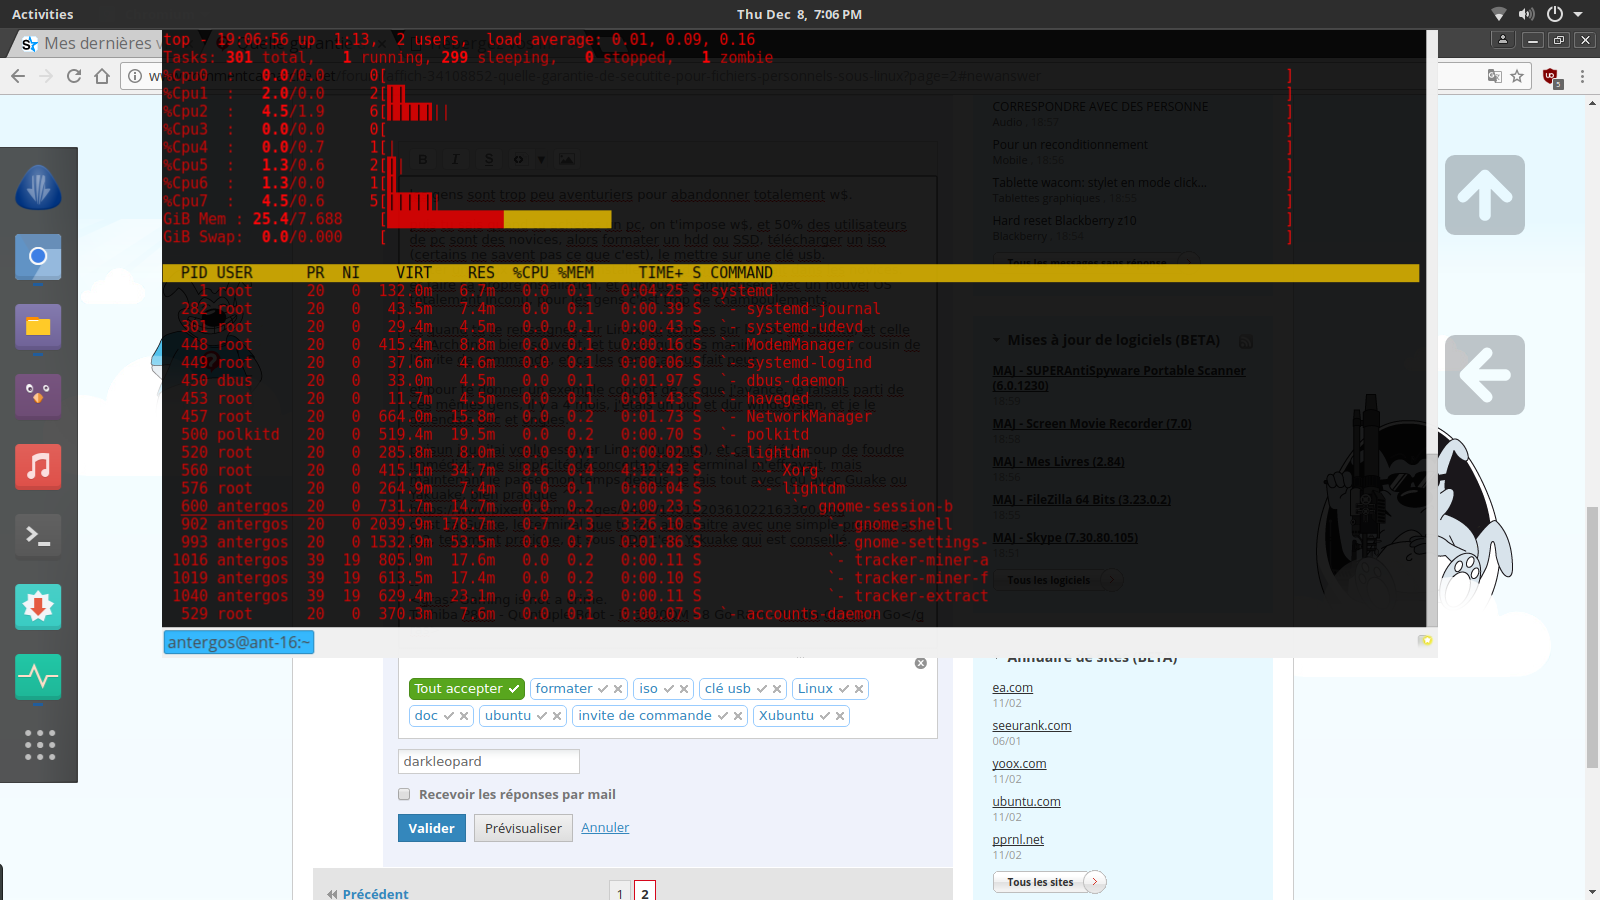The height and width of the screenshot is (900, 1600).
Task: Click the uBlock Origin extension icon
Action: point(1551,77)
